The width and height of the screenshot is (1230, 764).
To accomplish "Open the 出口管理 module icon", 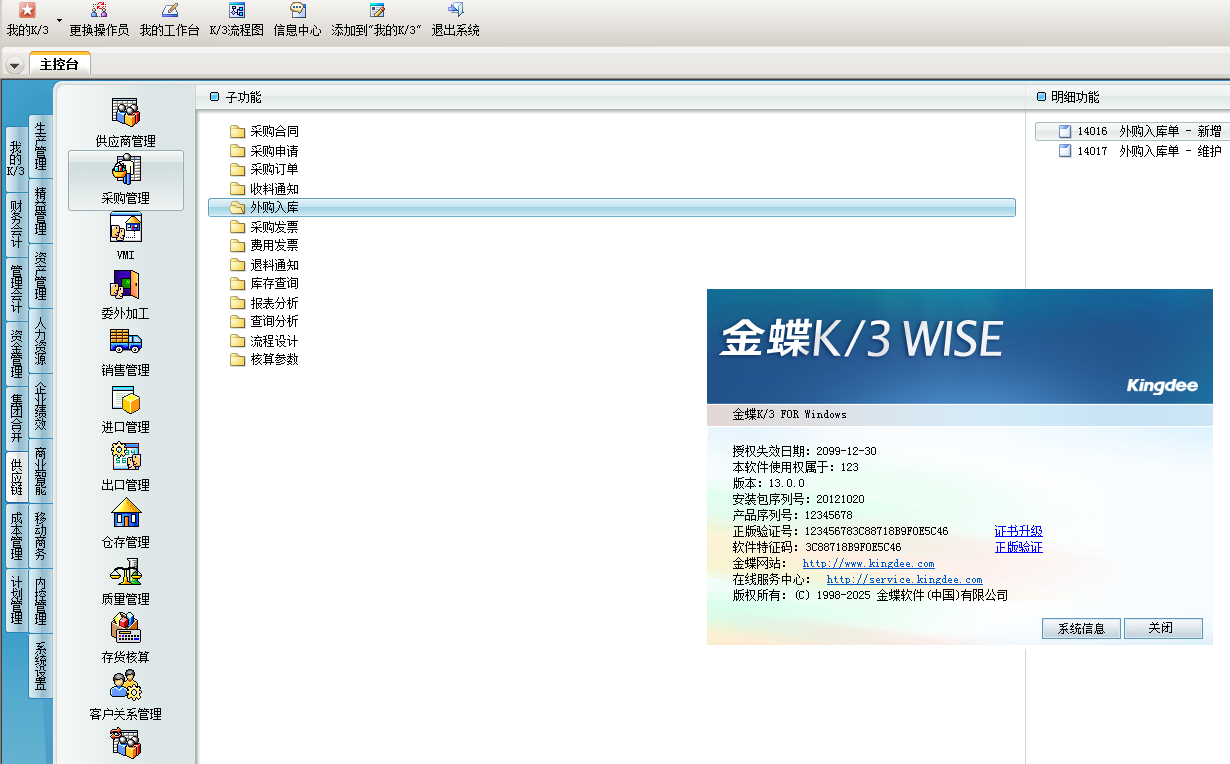I will tap(126, 466).
